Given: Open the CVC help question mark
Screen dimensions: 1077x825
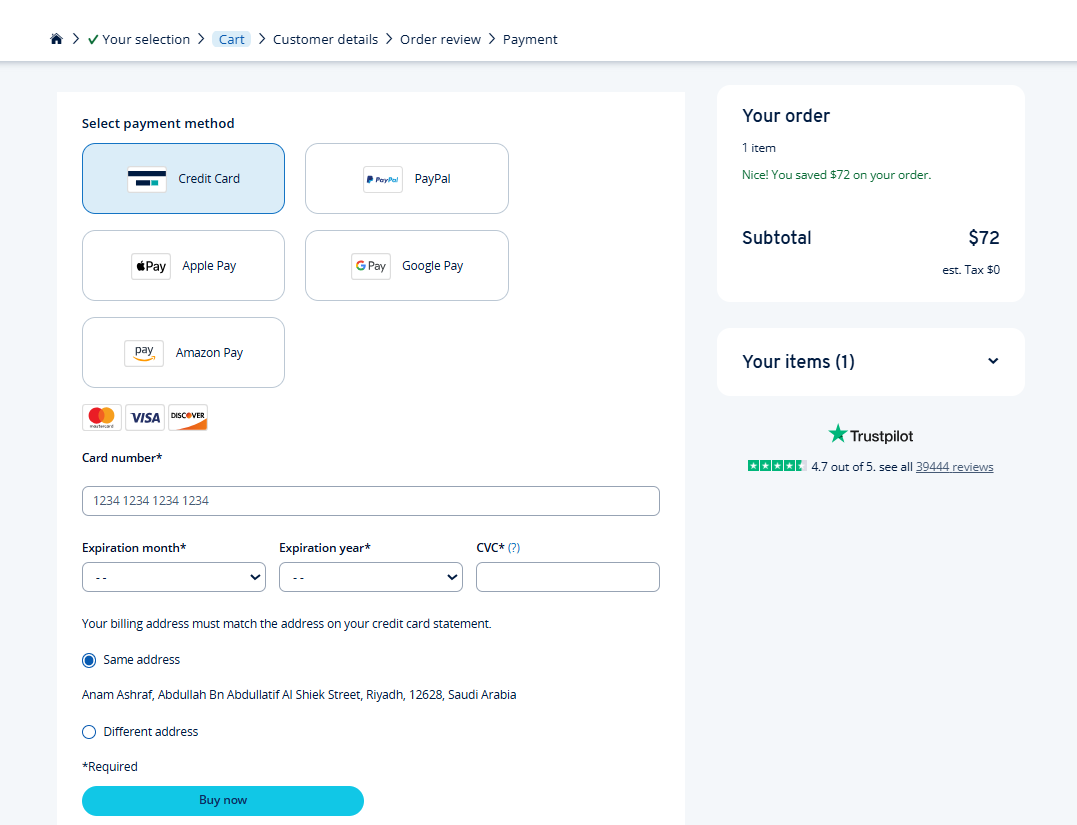Looking at the screenshot, I should 514,547.
